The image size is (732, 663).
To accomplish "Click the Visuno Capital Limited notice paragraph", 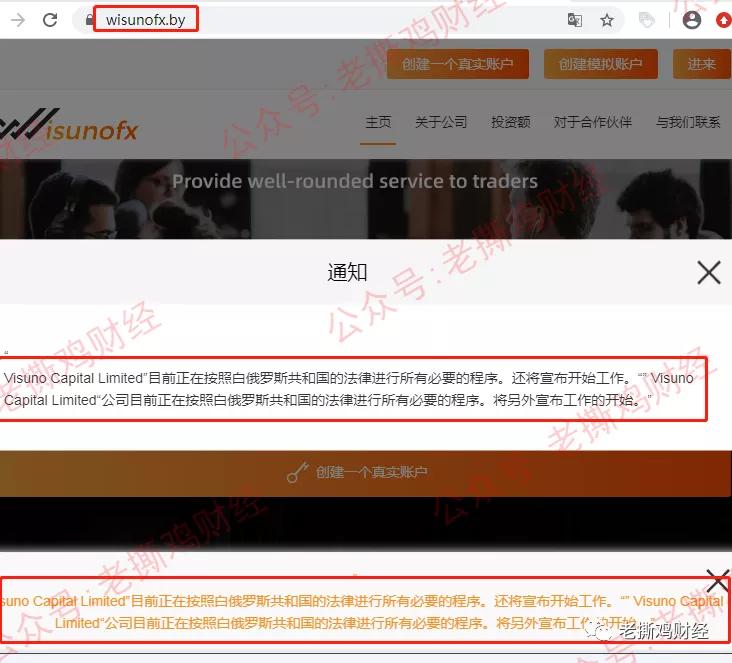I will pyautogui.click(x=349, y=389).
